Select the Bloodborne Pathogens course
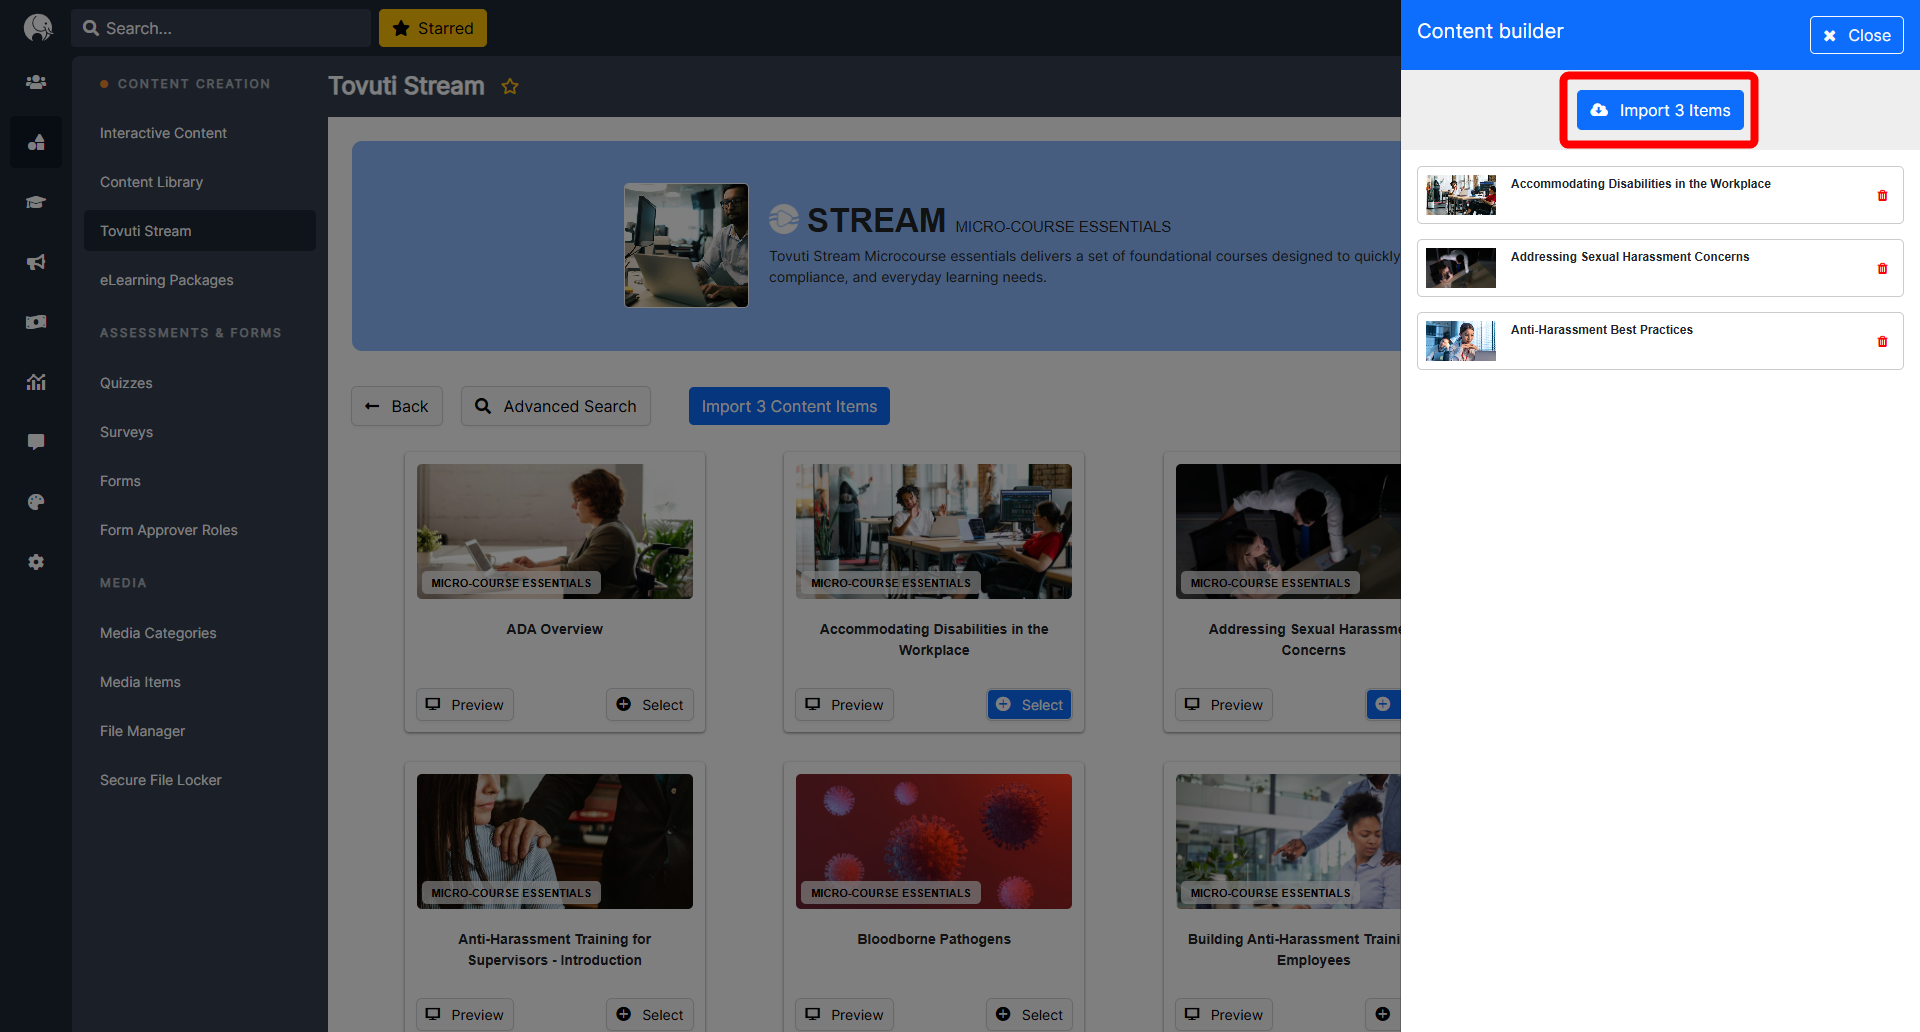This screenshot has height=1032, width=1920. 1029,1015
